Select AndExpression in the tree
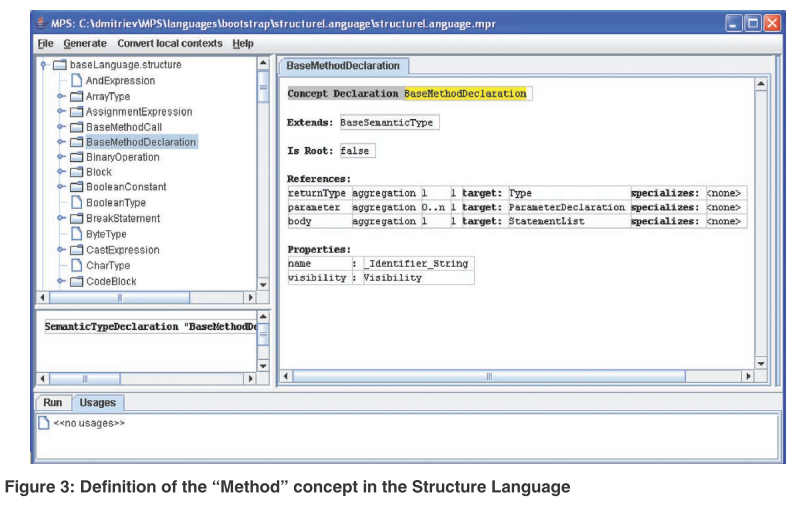Viewport: 797px width, 505px height. (120, 80)
